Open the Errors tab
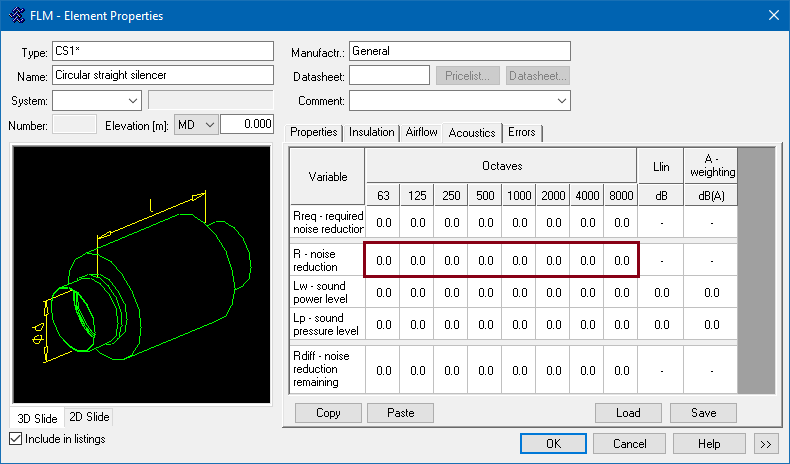This screenshot has width=790, height=464. click(x=521, y=132)
